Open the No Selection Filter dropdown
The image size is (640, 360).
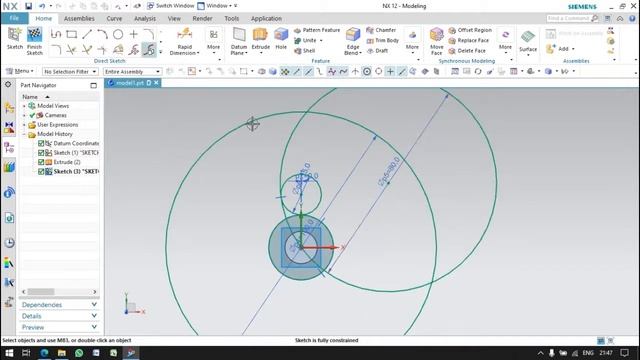tap(70, 71)
